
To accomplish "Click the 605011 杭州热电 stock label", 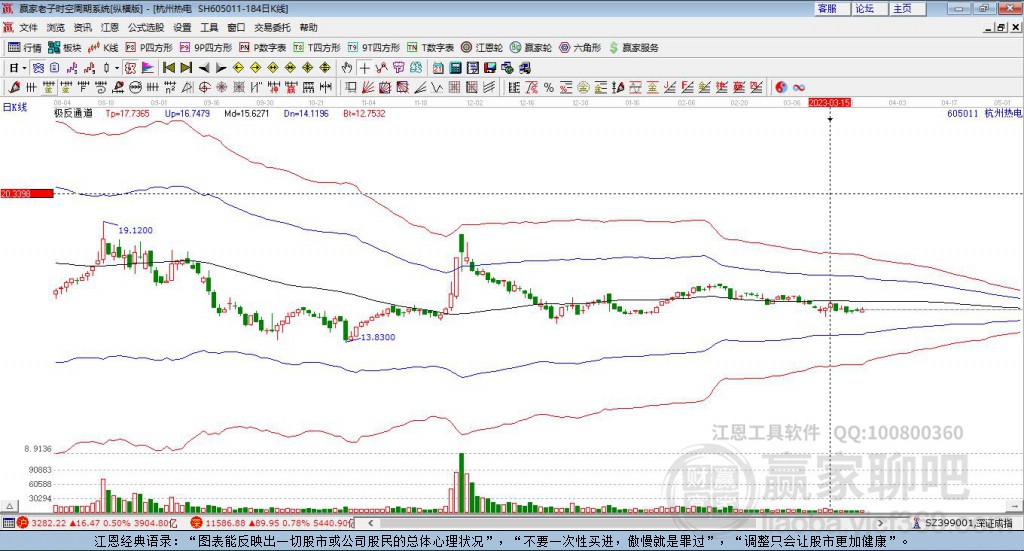I will coord(984,113).
